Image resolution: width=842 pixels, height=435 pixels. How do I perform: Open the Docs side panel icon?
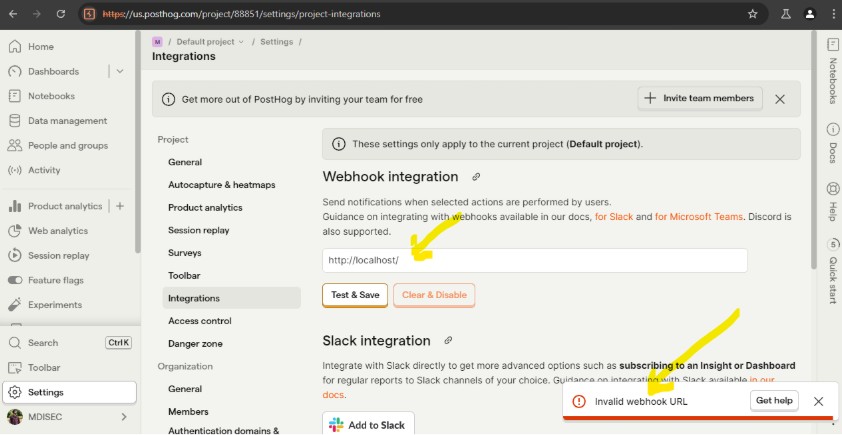832,129
